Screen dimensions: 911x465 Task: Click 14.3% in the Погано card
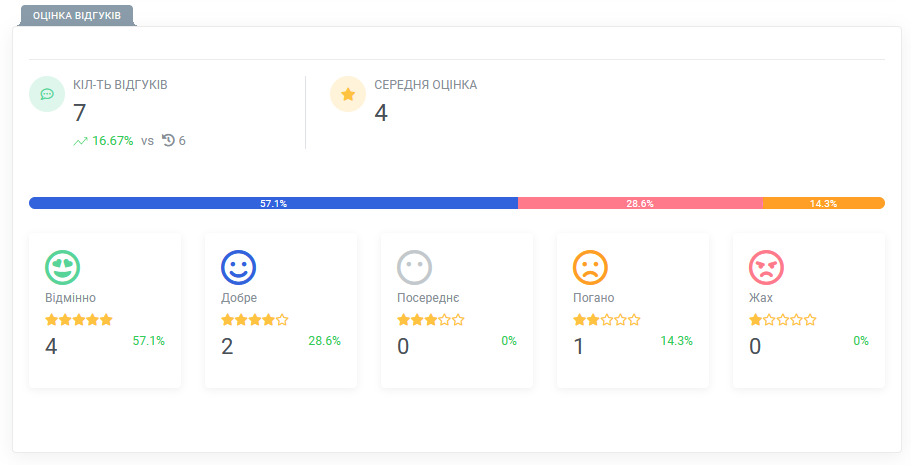(677, 341)
